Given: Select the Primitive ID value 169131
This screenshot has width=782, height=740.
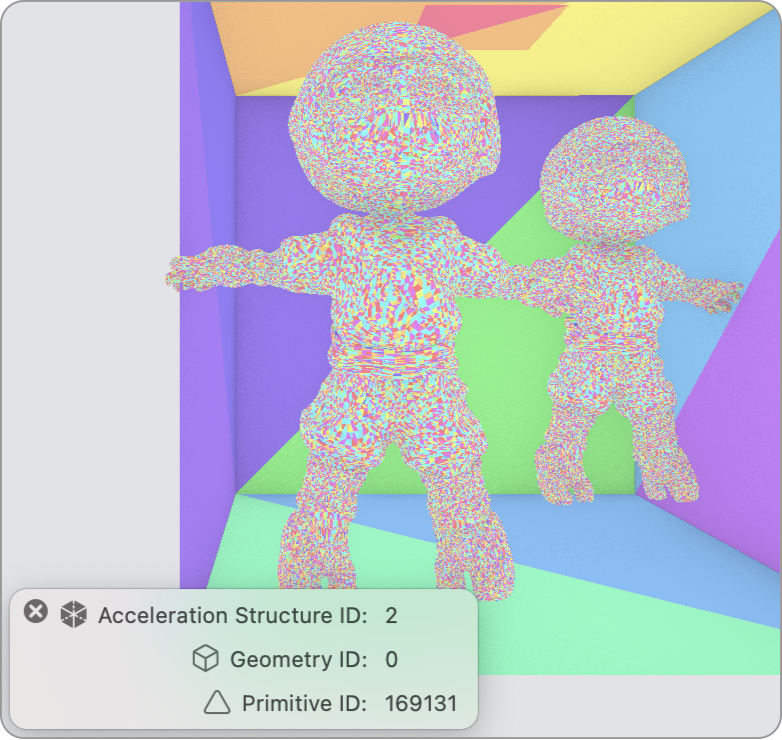Looking at the screenshot, I should click(420, 703).
